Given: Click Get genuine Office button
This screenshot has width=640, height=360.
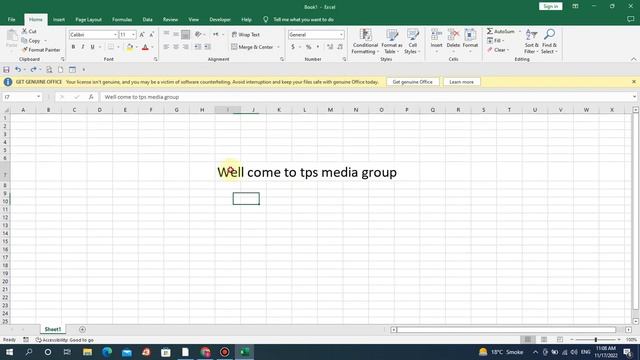Looking at the screenshot, I should [x=412, y=82].
